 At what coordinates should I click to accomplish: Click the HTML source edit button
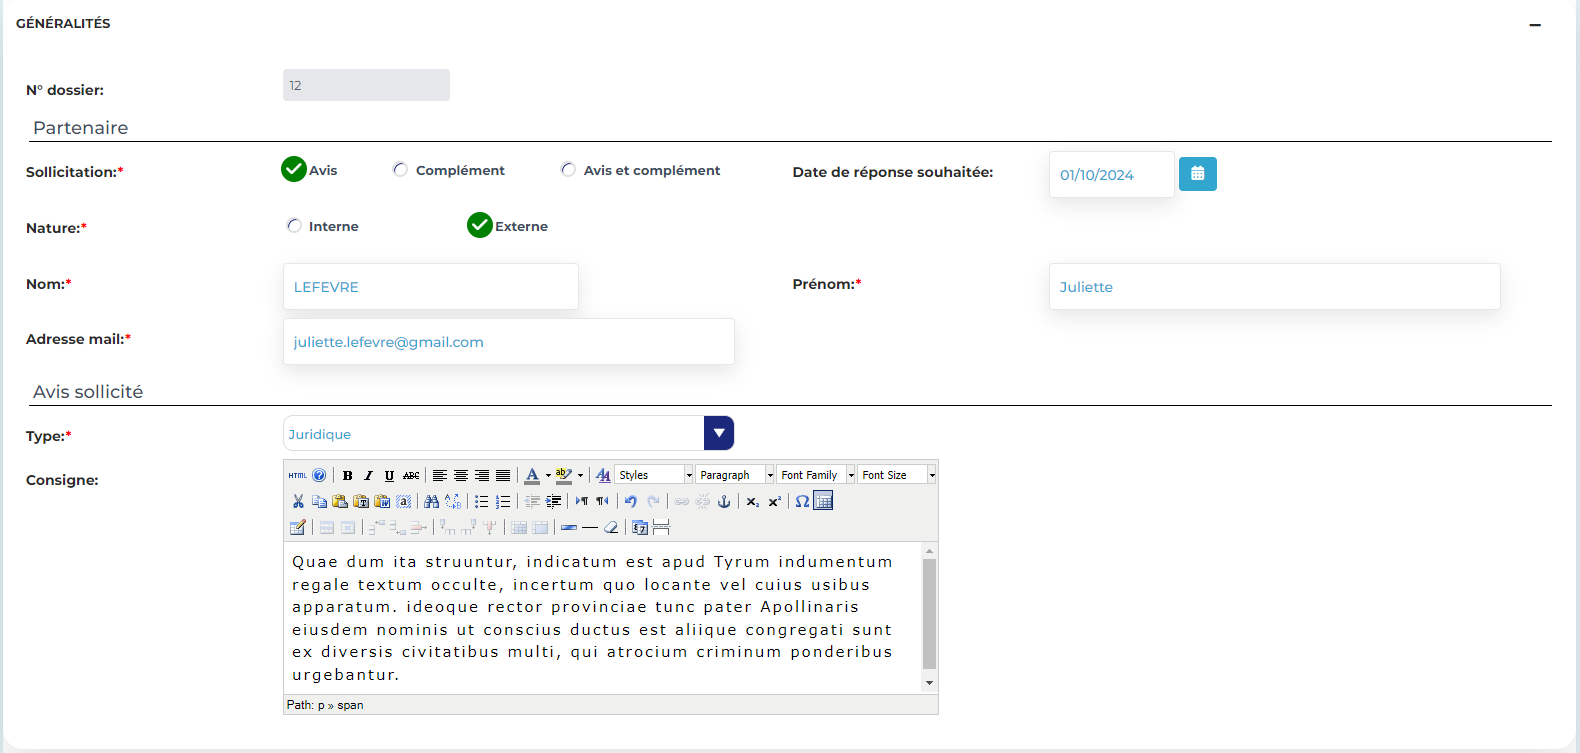click(298, 476)
